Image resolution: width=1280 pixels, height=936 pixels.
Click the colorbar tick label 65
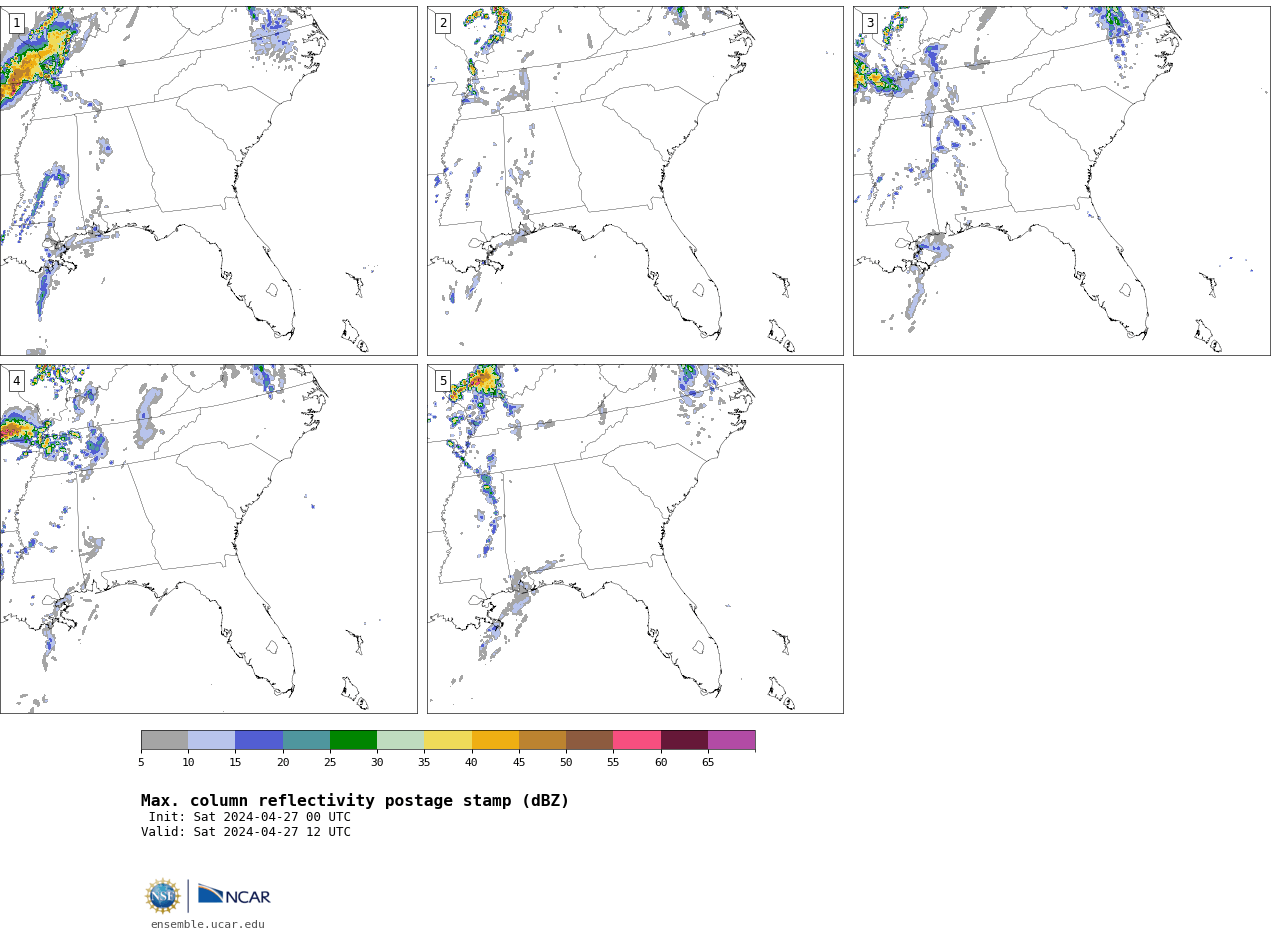pos(708,763)
